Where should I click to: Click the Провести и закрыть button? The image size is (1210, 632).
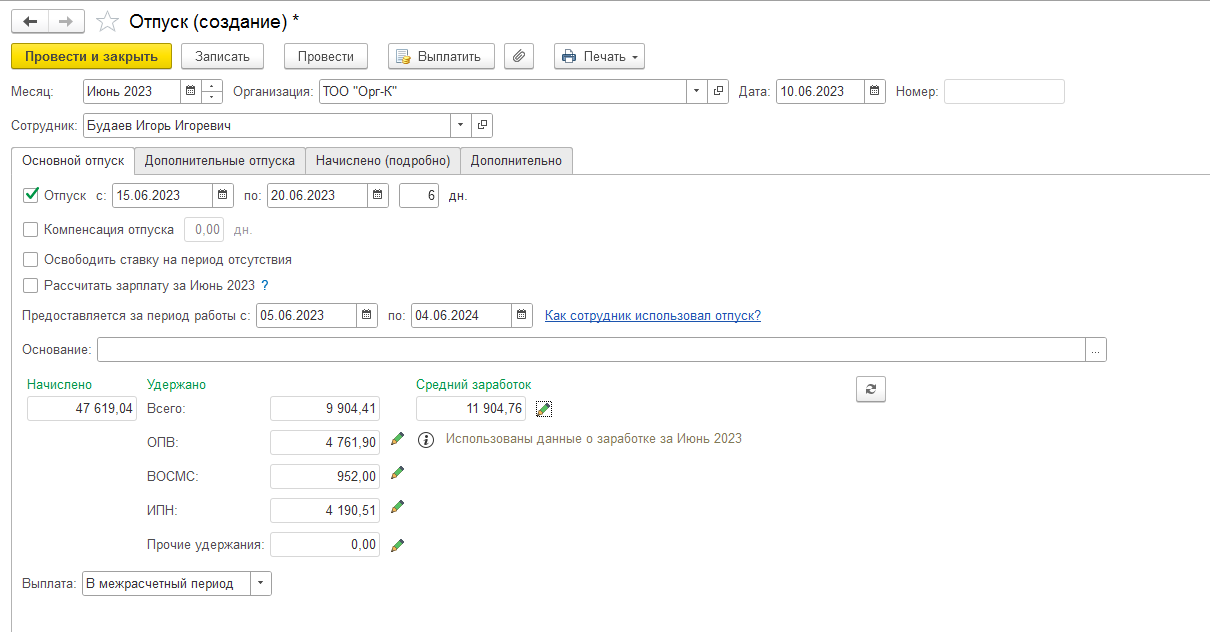(x=92, y=57)
